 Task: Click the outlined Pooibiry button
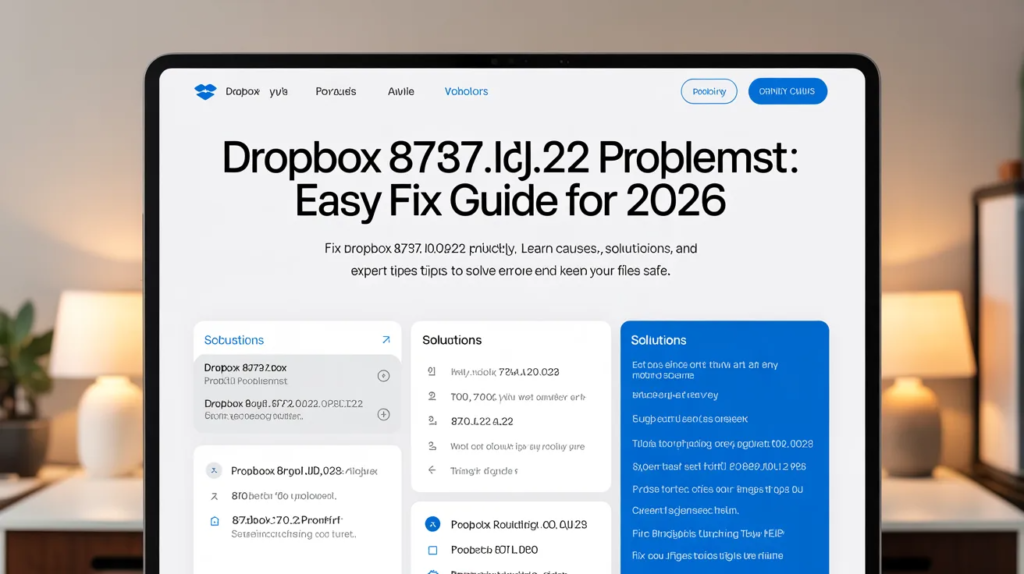tap(708, 92)
